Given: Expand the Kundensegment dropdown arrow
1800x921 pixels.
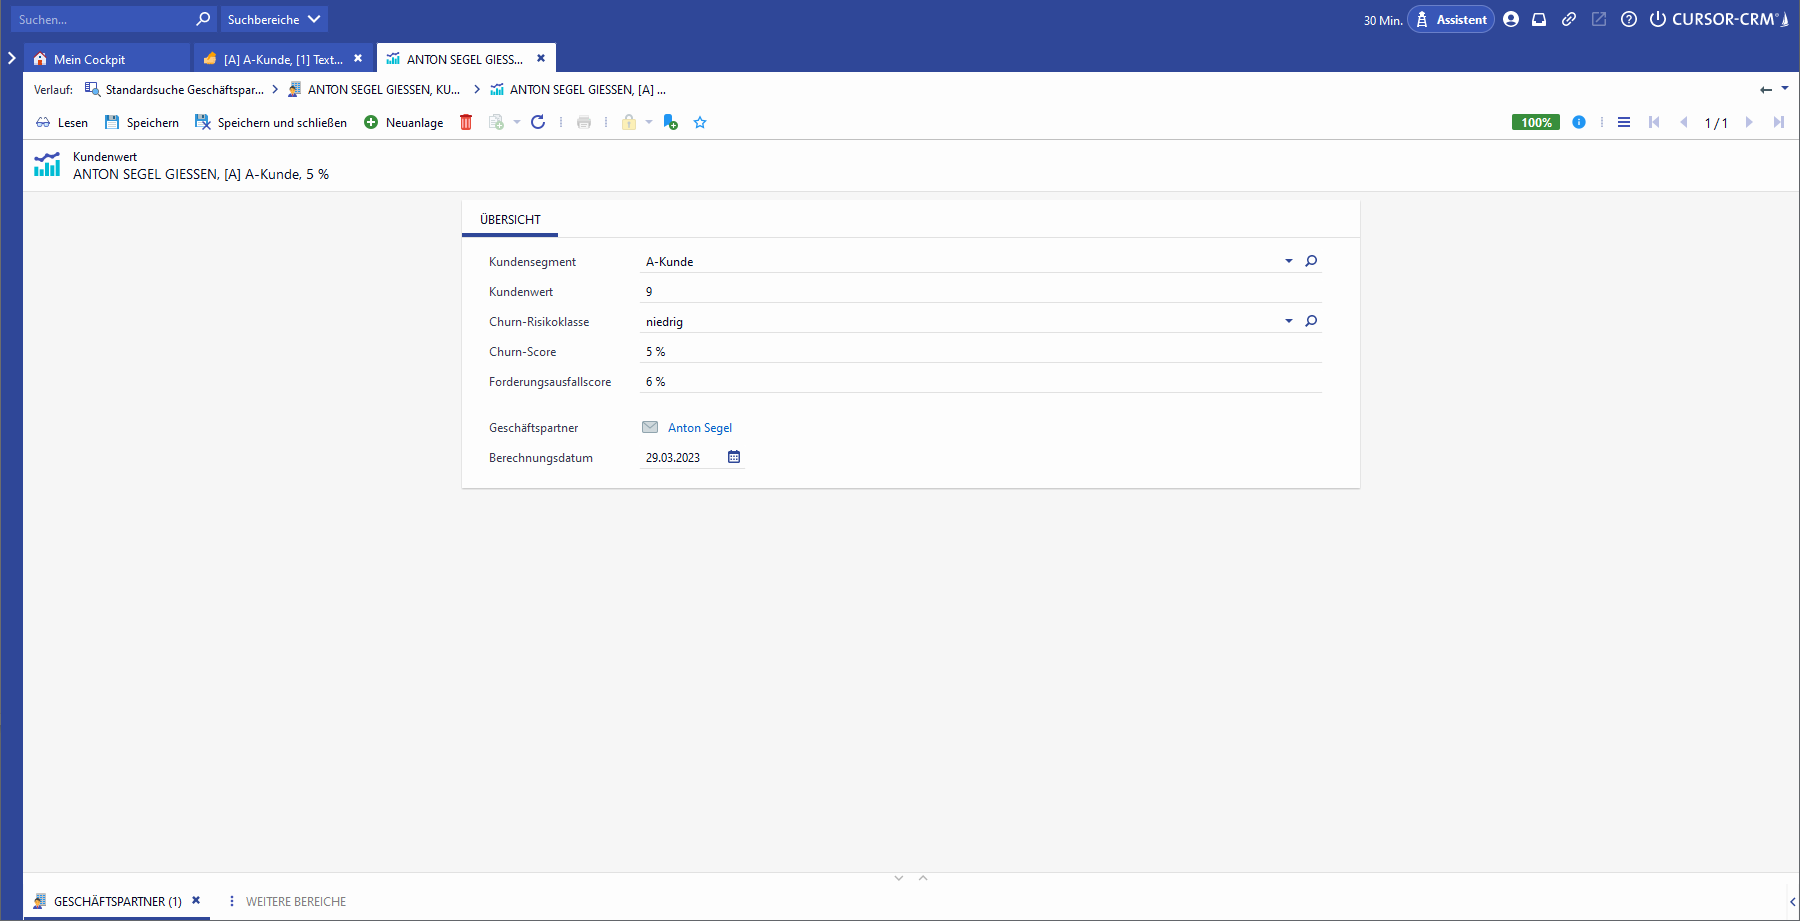Looking at the screenshot, I should click(x=1288, y=261).
